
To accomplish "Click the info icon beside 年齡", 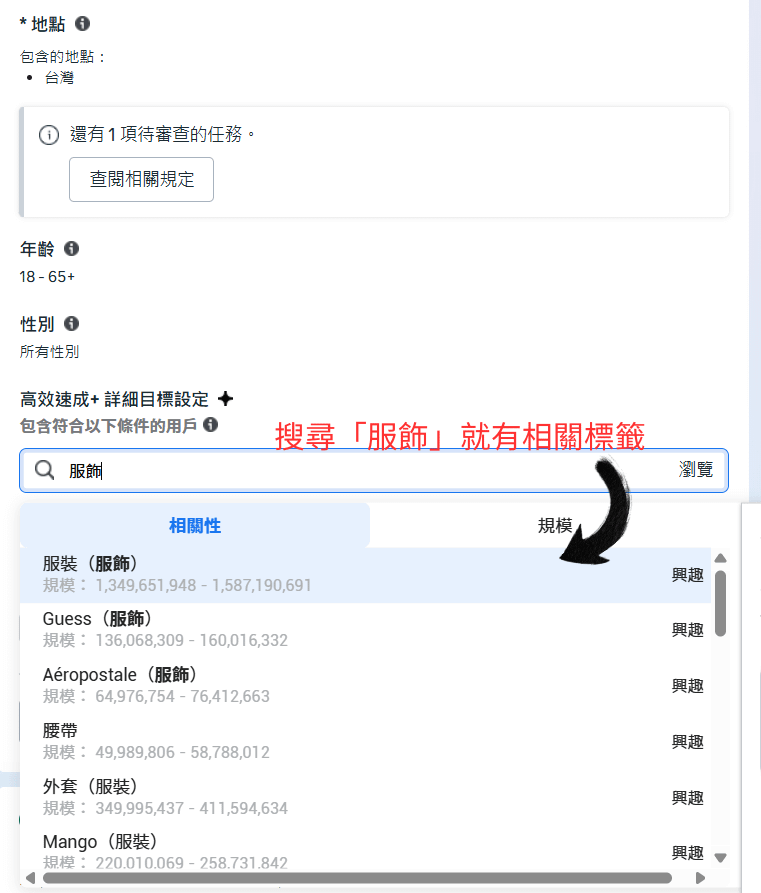I will tap(71, 248).
